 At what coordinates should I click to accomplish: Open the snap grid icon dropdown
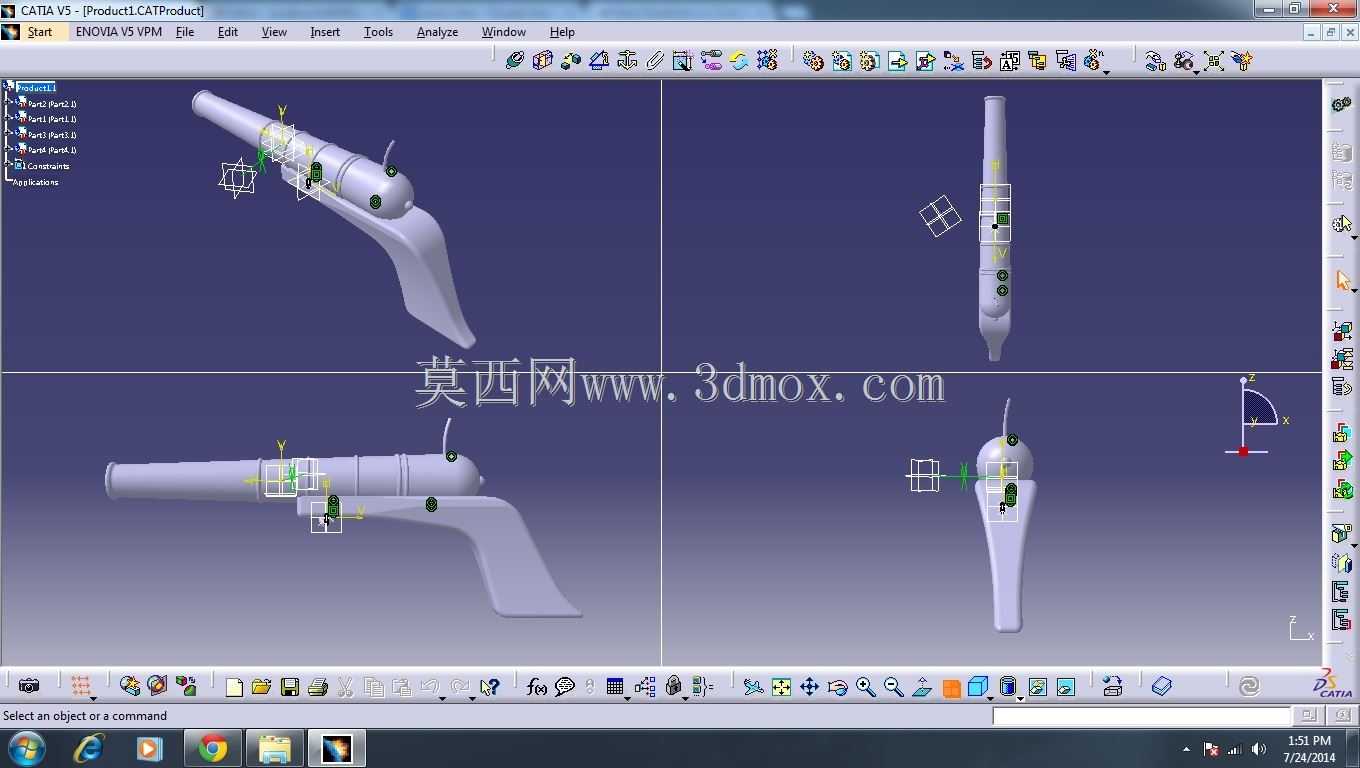94,698
